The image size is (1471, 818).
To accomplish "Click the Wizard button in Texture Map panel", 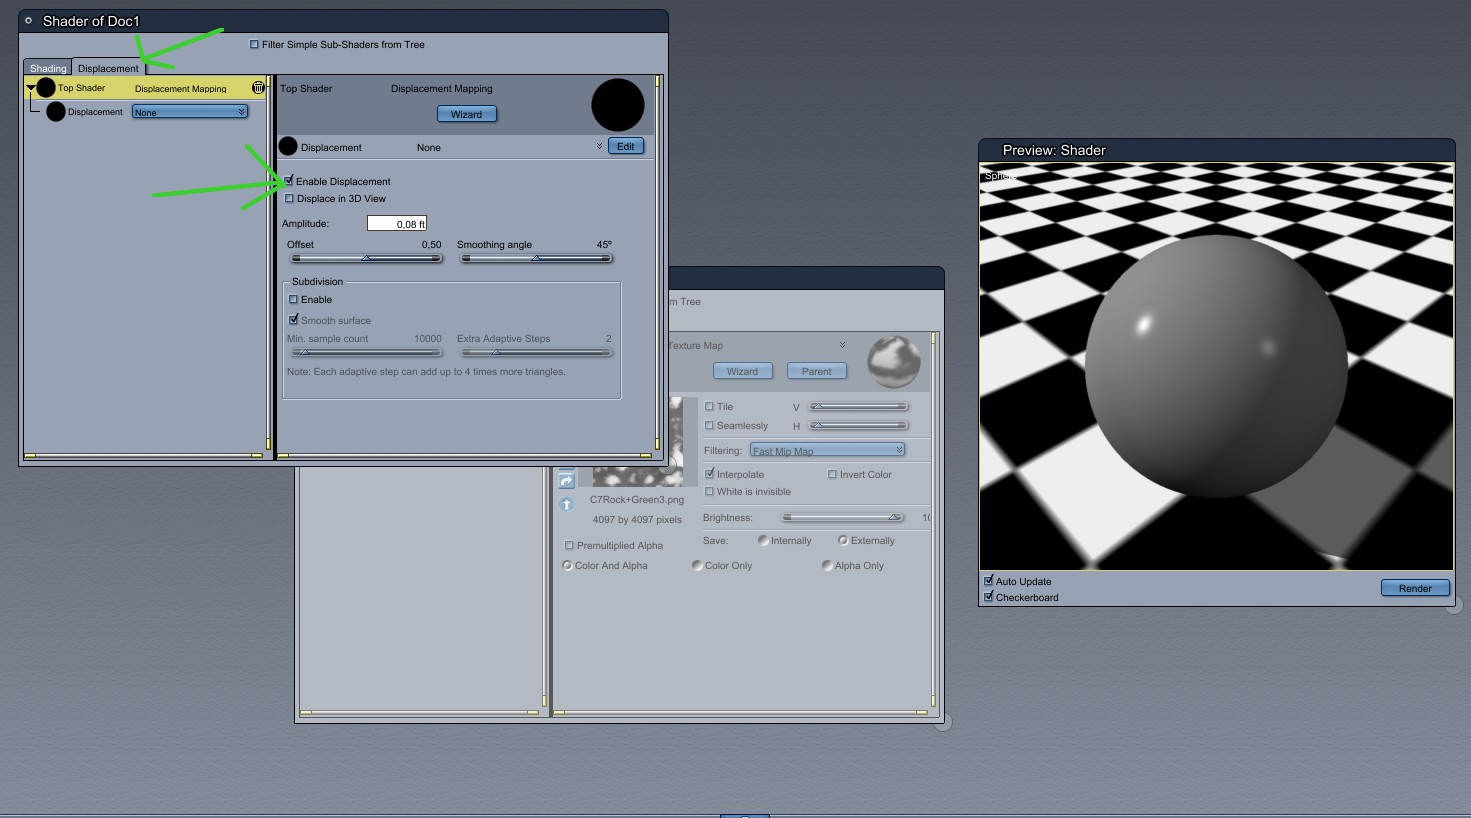I will click(x=742, y=371).
